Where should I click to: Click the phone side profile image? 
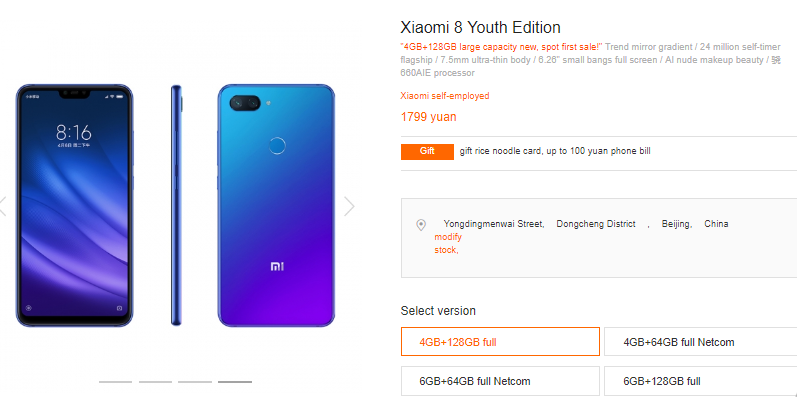pyautogui.click(x=178, y=205)
